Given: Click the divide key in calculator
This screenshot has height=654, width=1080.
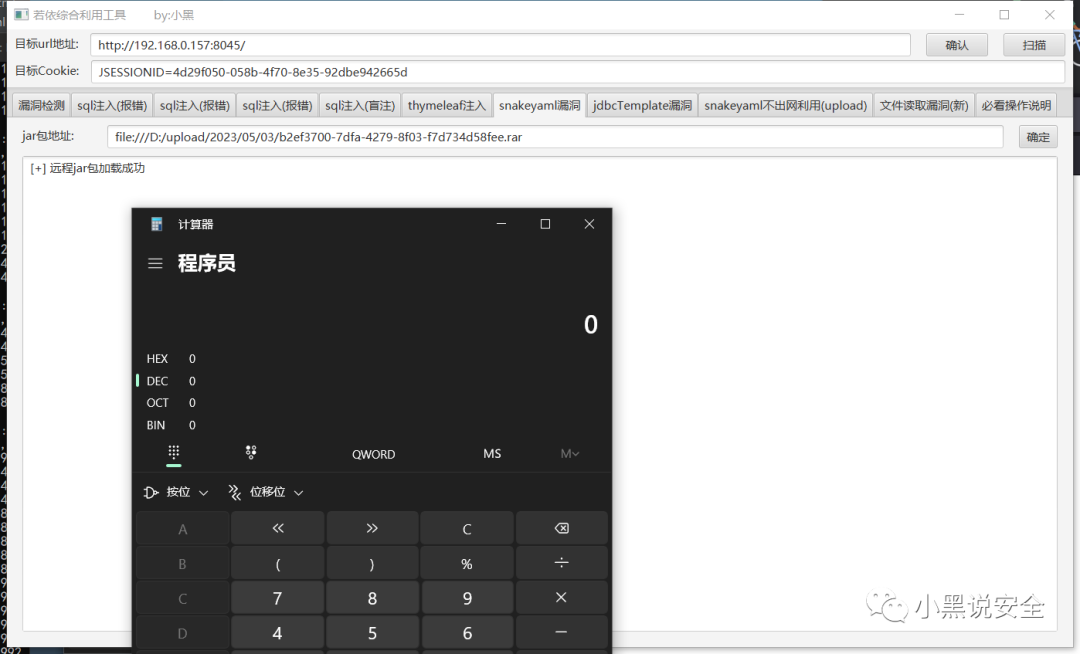Looking at the screenshot, I should tap(561, 563).
